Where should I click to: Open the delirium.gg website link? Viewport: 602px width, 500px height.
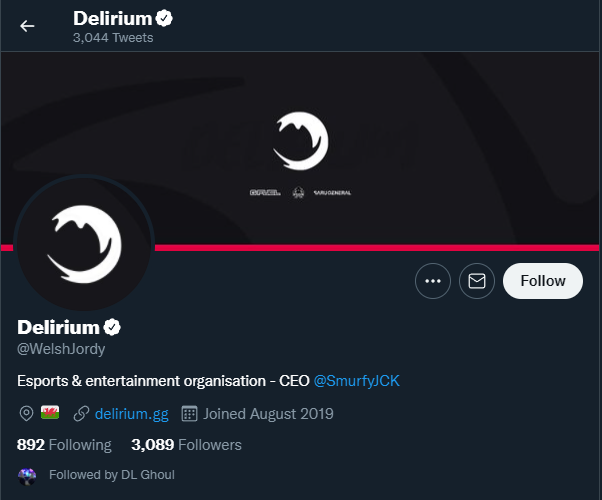pos(131,413)
